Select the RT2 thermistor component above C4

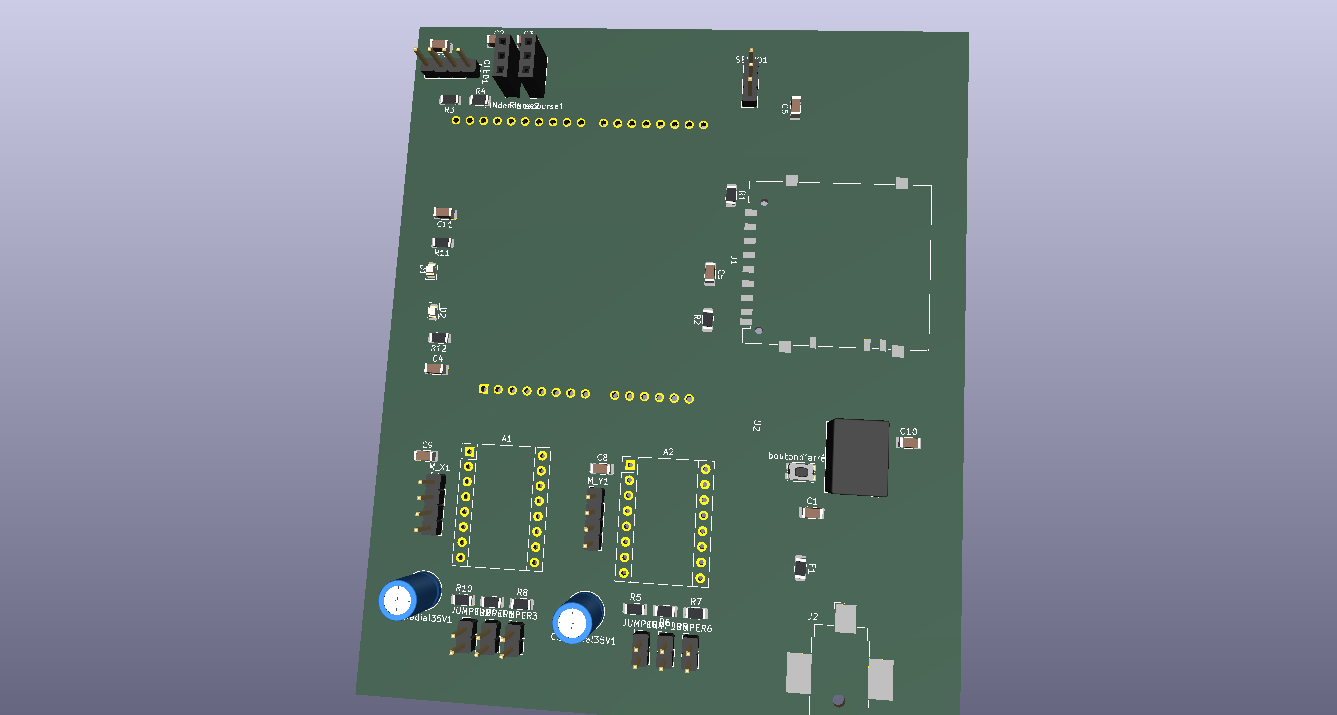[439, 338]
